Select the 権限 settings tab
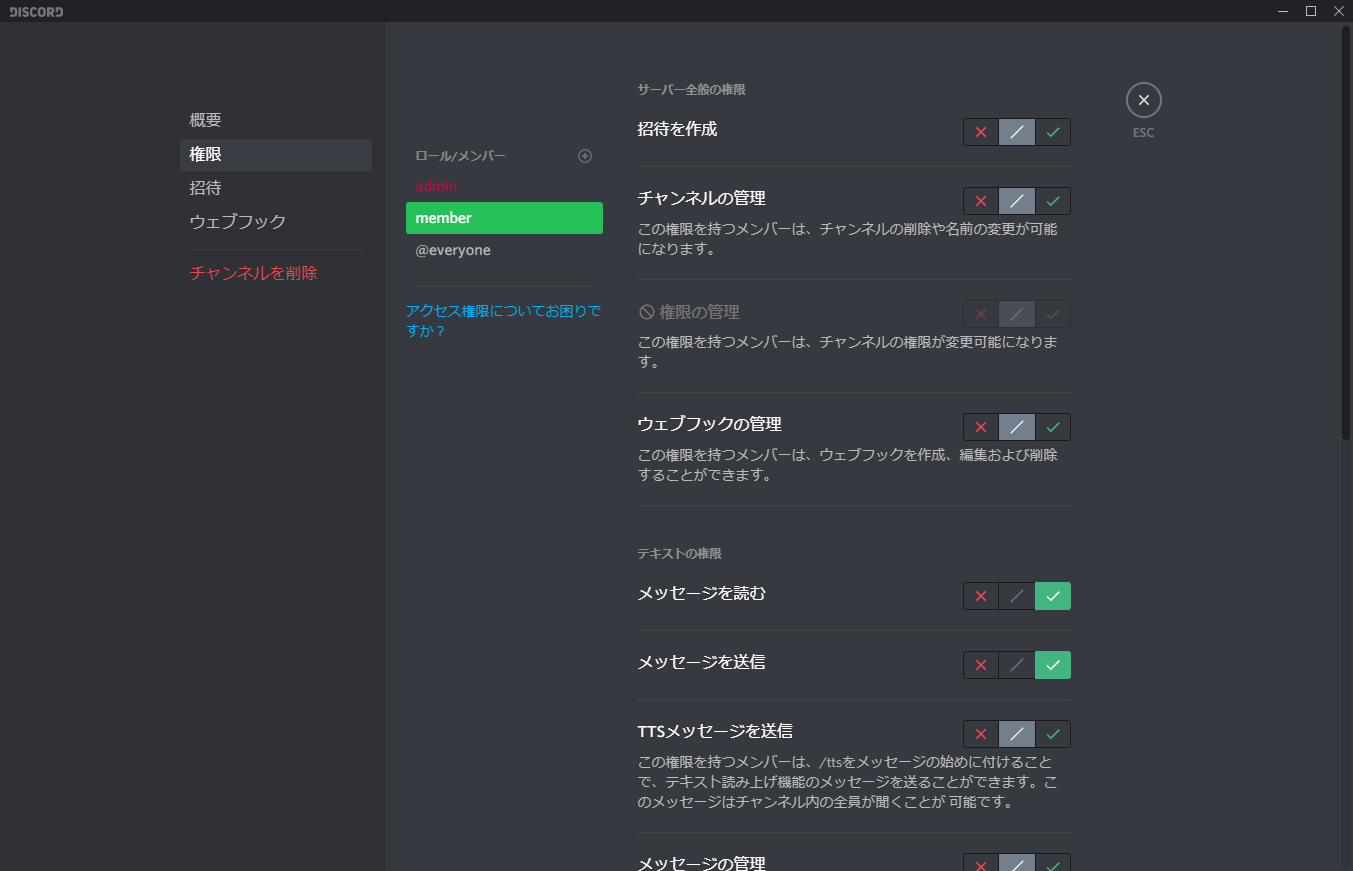 pyautogui.click(x=276, y=155)
